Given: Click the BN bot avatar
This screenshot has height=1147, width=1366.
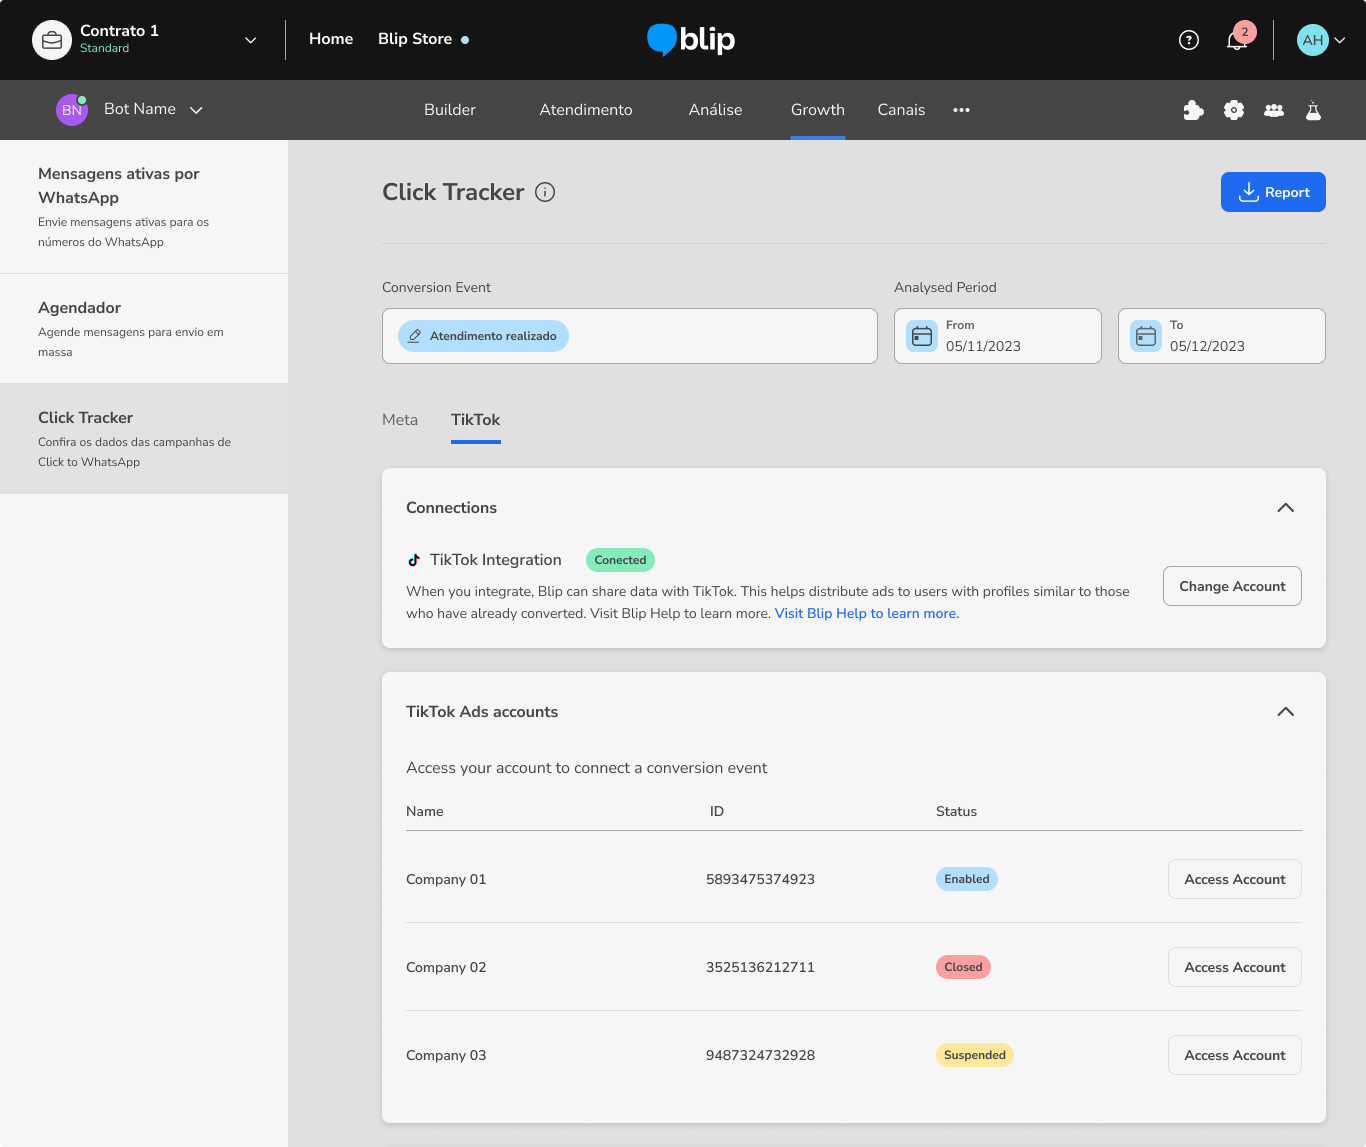Looking at the screenshot, I should (x=72, y=110).
